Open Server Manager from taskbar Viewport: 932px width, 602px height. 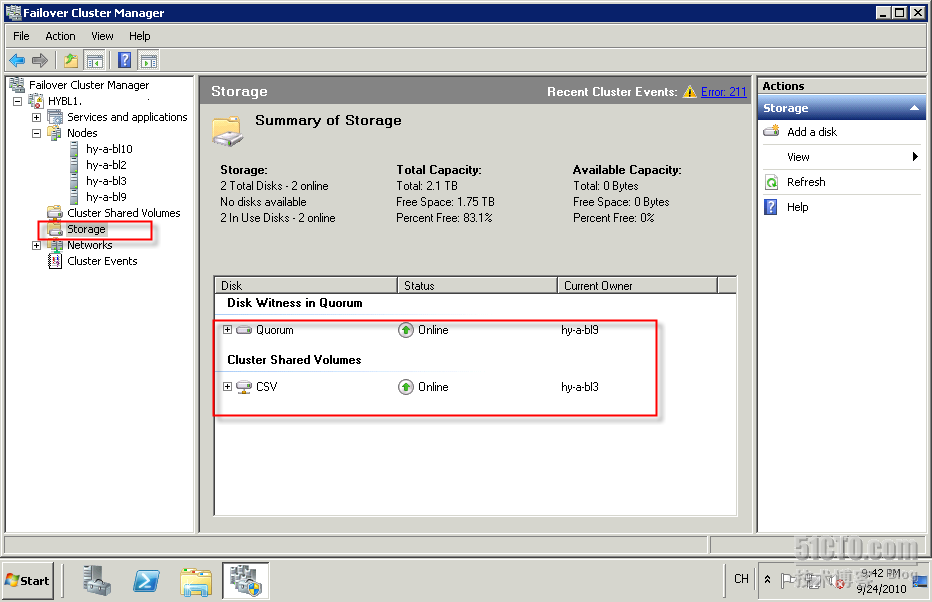pyautogui.click(x=96, y=580)
